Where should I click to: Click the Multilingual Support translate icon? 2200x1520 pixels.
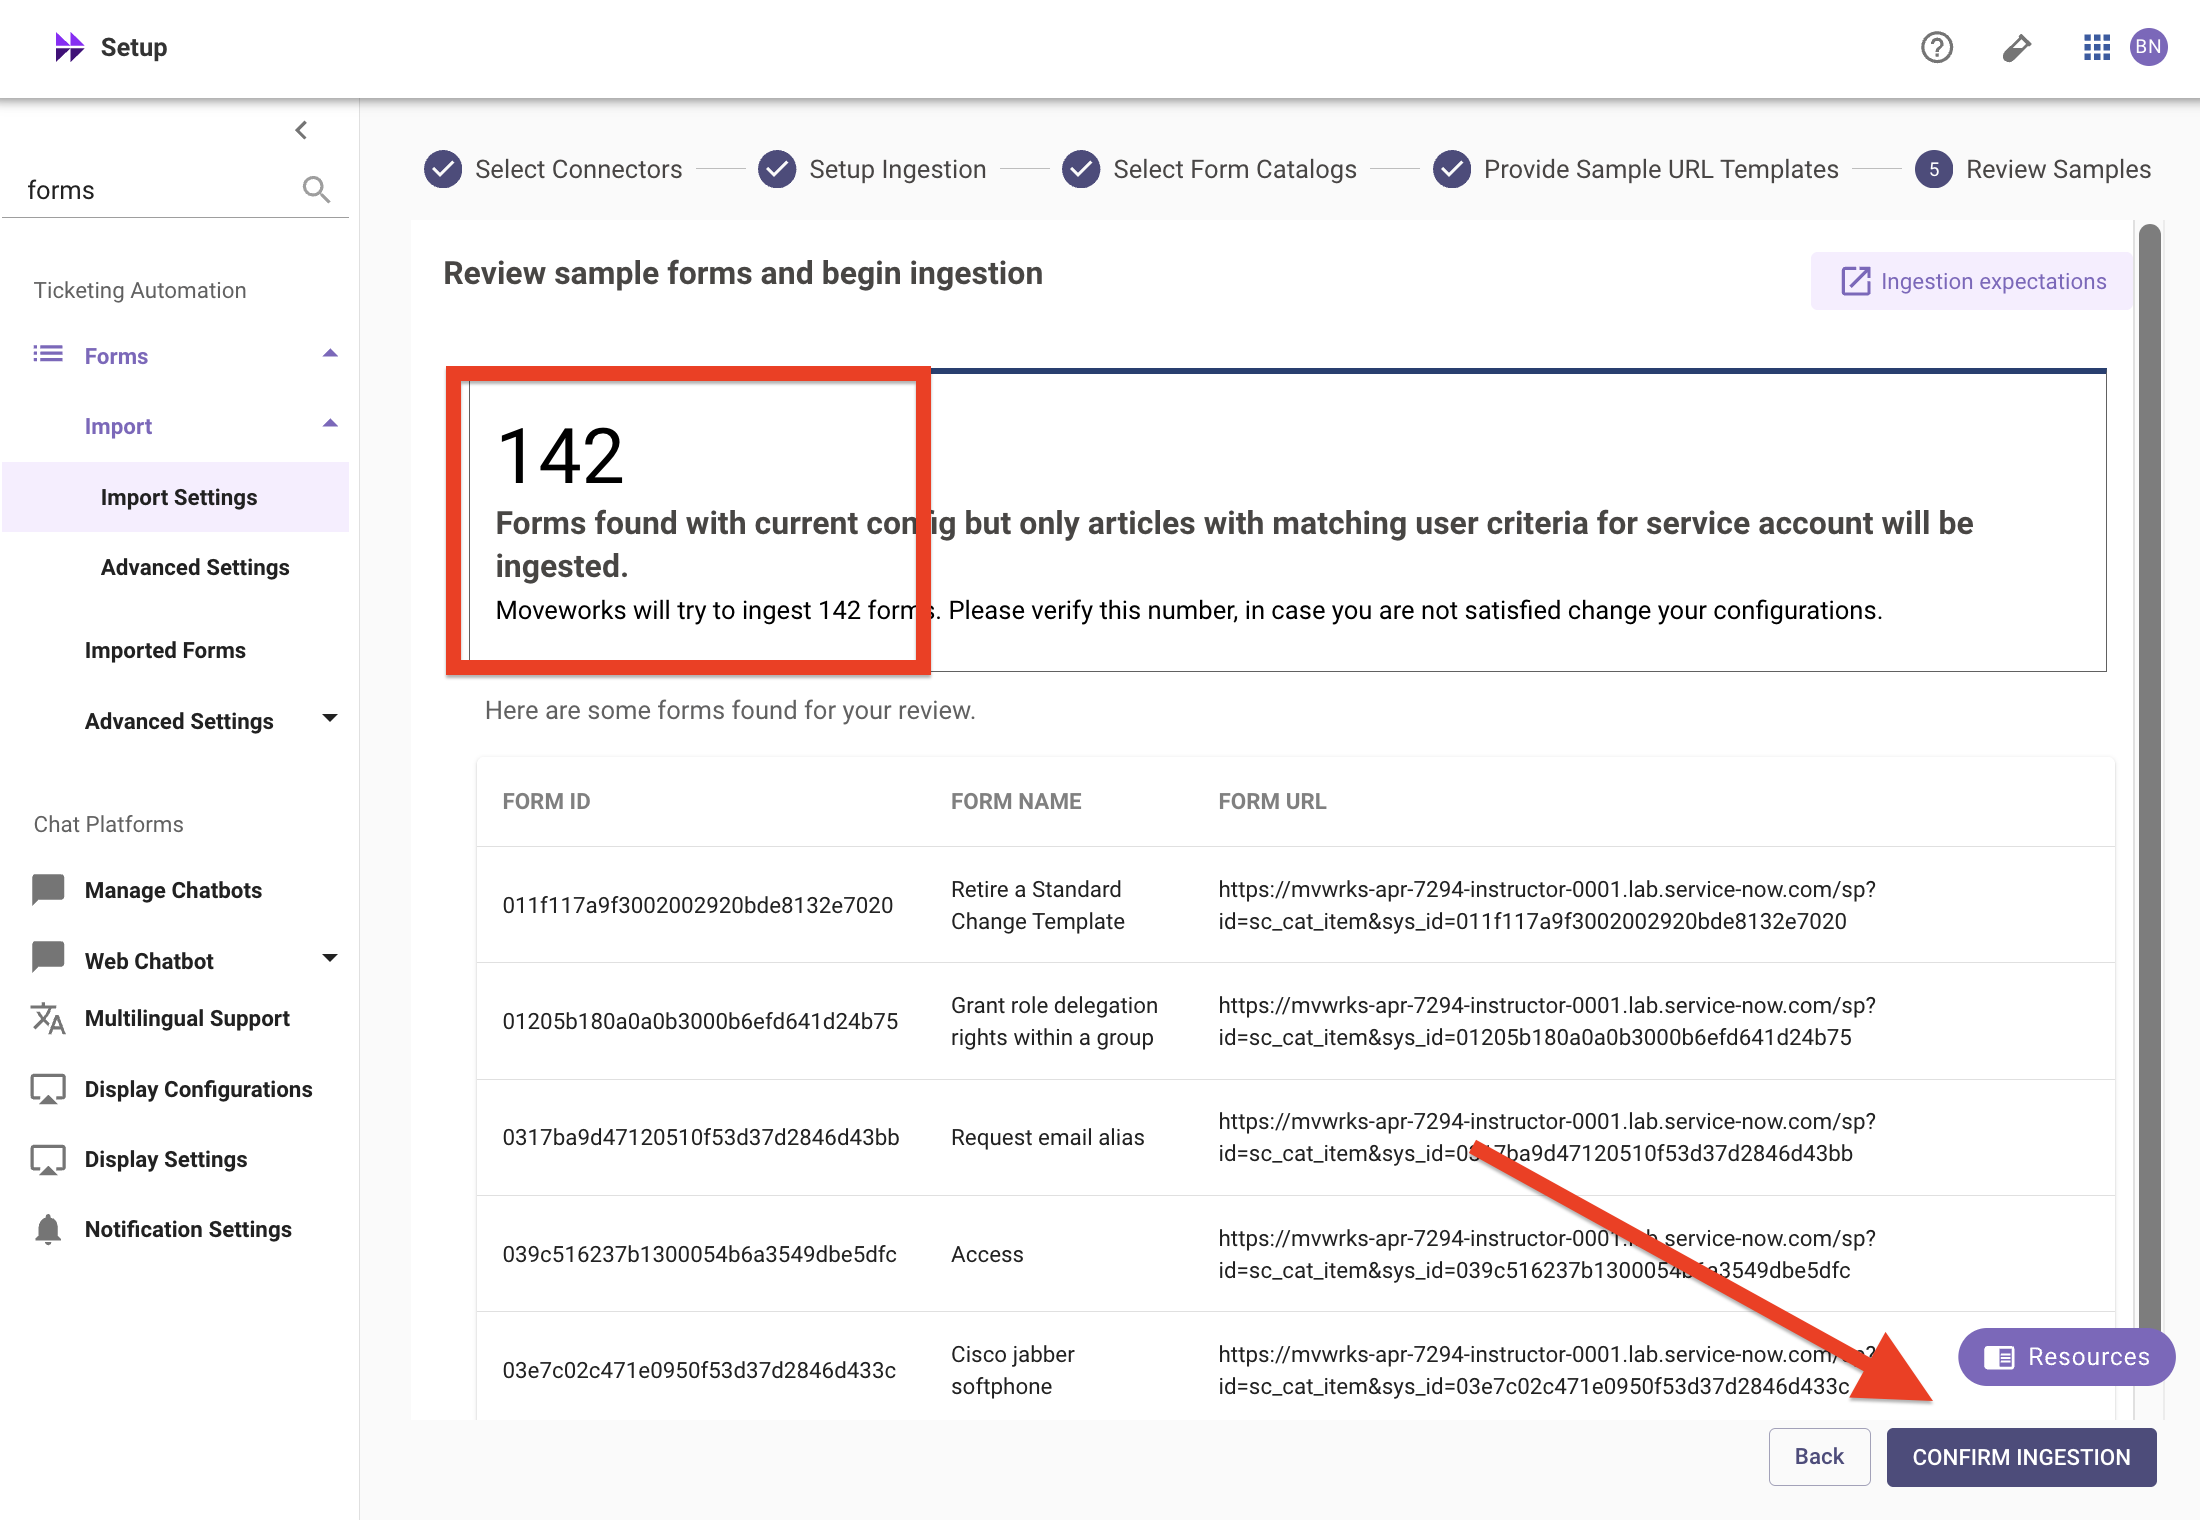click(x=48, y=1018)
